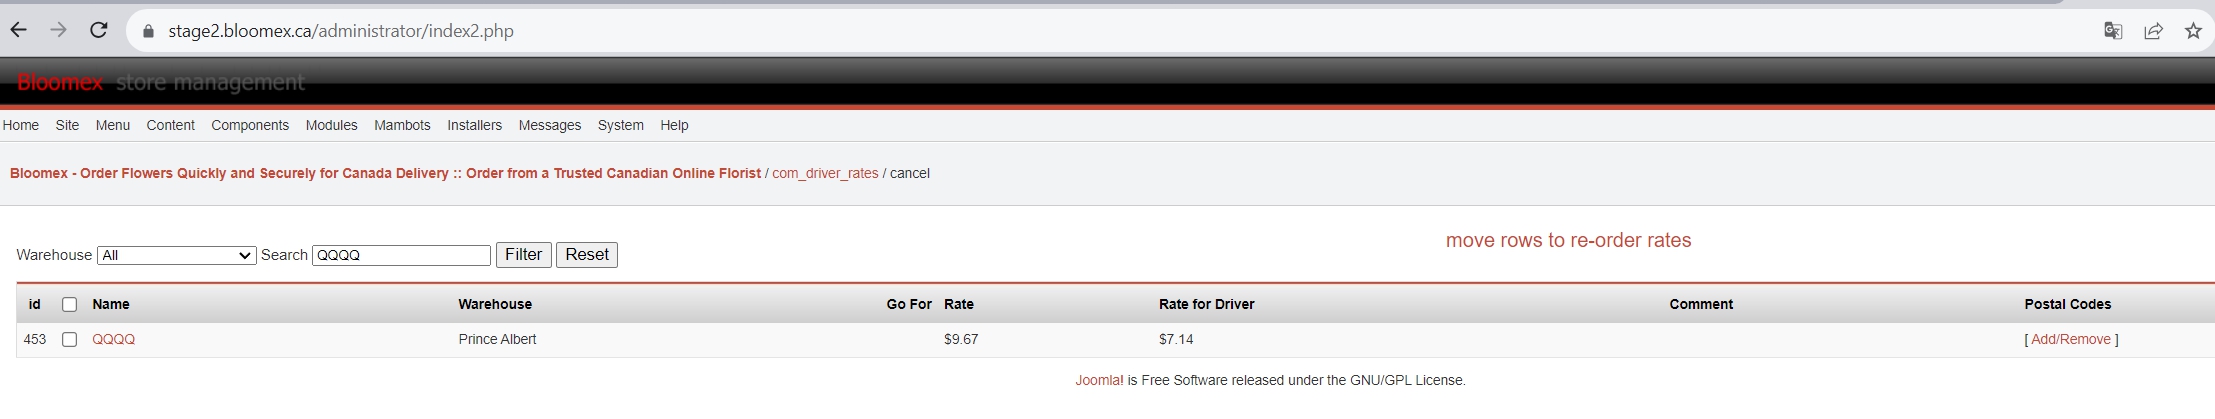This screenshot has width=2215, height=419.
Task: Expand the Warehouse dropdown
Action: [x=177, y=255]
